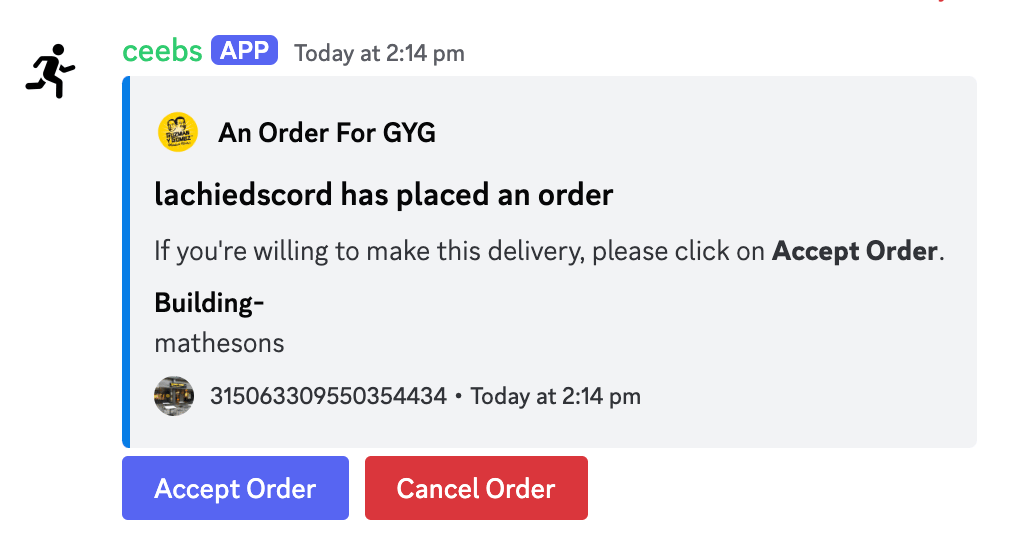
Task: Click the order ID 315063309550354434
Action: pyautogui.click(x=328, y=396)
